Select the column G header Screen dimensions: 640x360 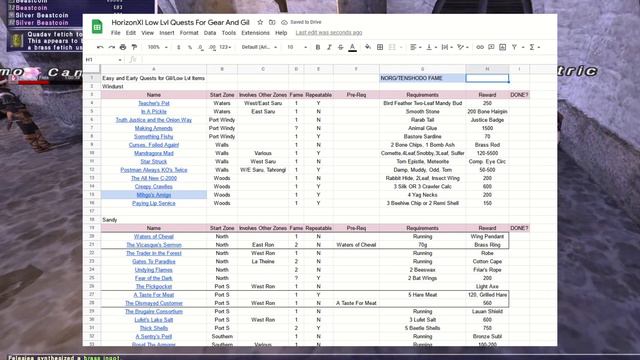pos(422,69)
